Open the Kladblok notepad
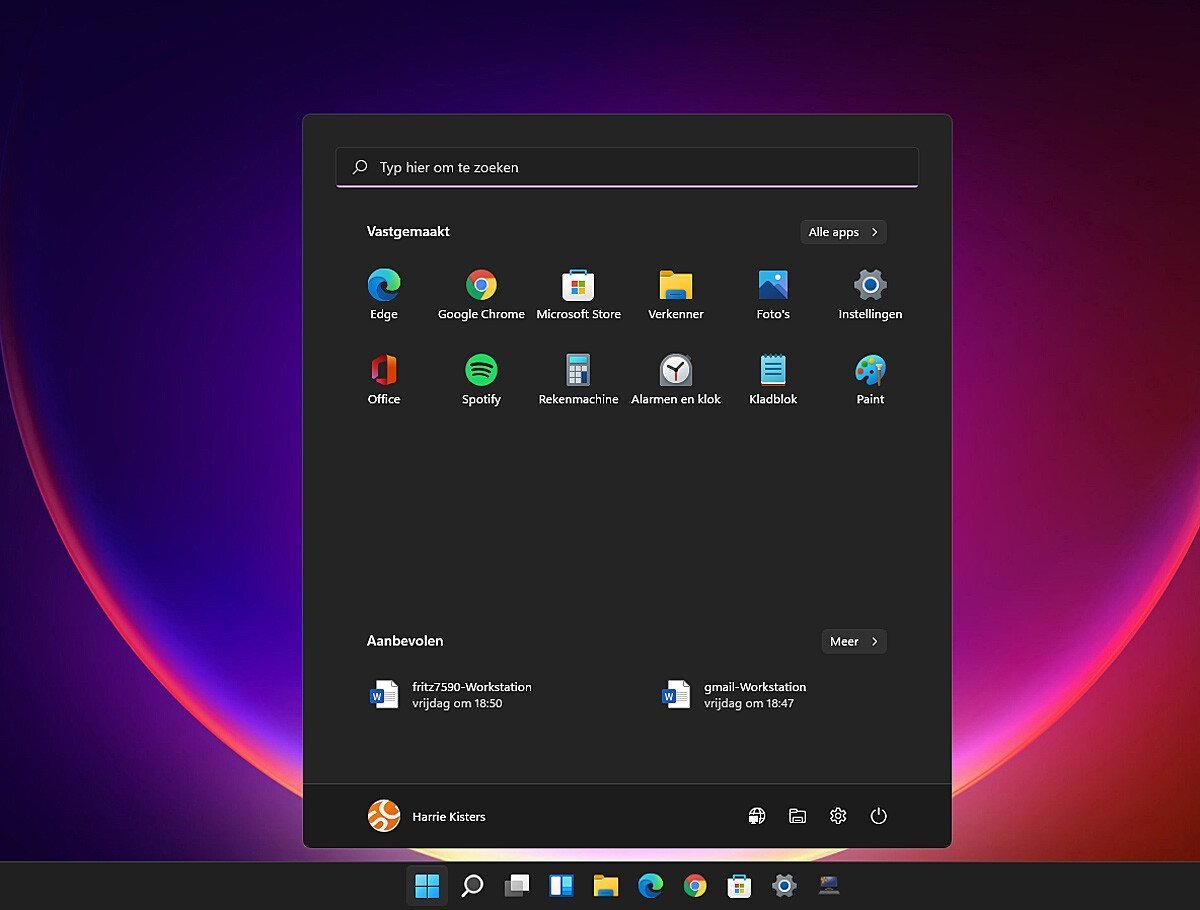 (x=773, y=380)
